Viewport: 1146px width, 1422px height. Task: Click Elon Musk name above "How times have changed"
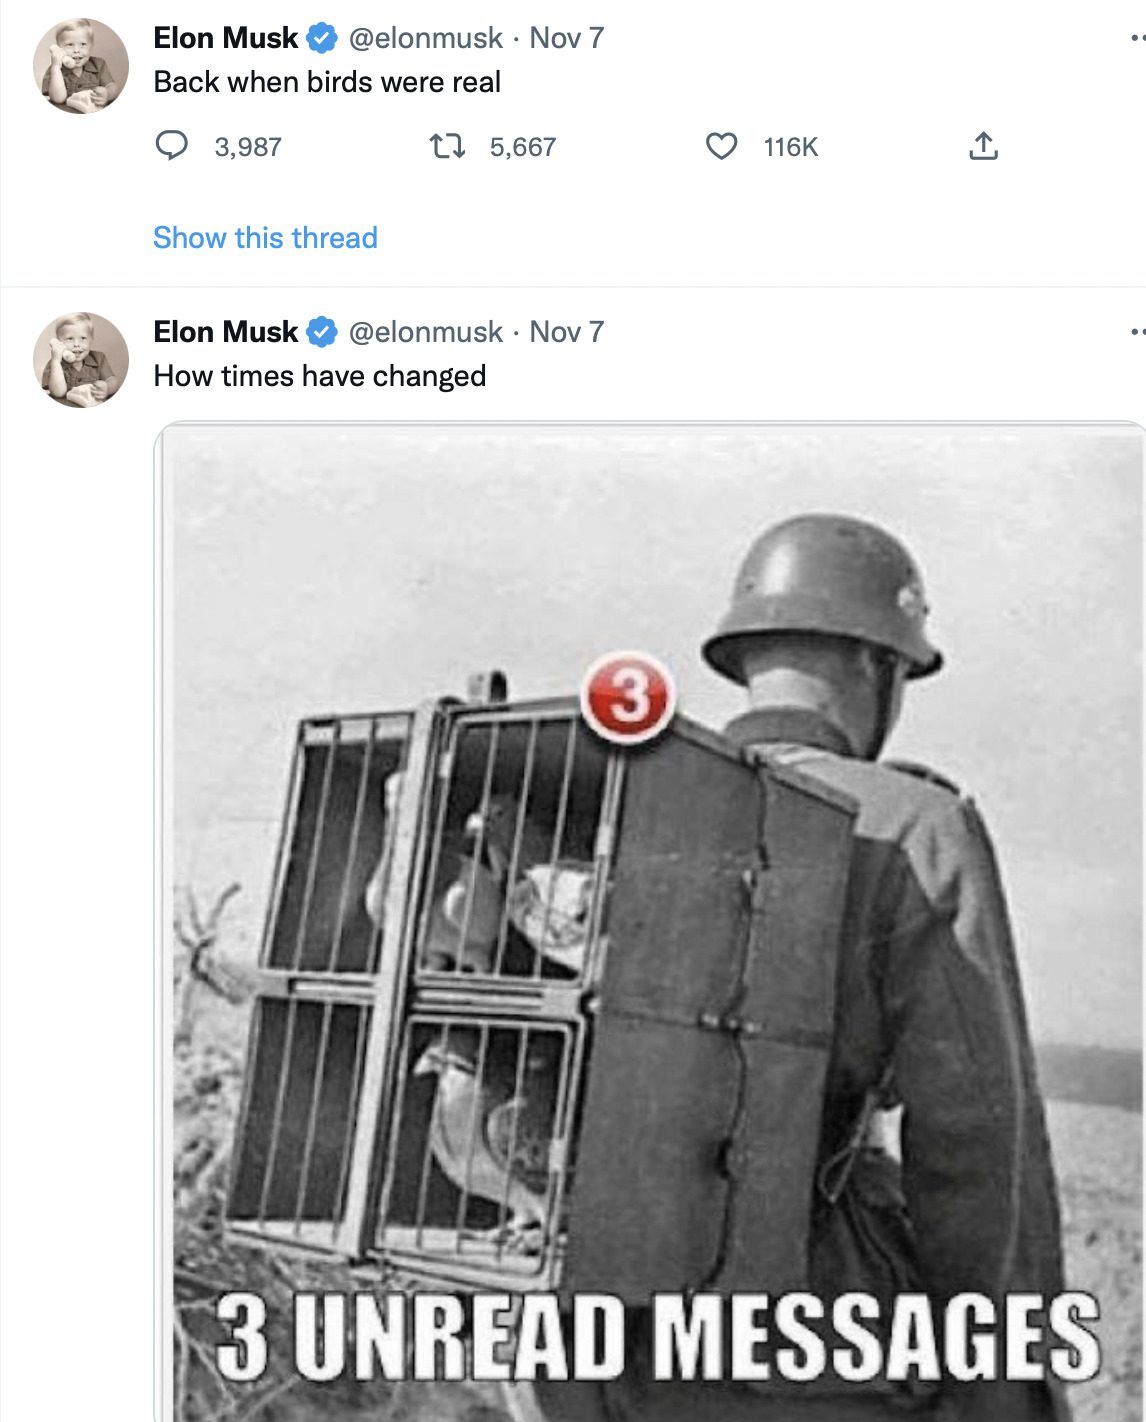click(225, 332)
